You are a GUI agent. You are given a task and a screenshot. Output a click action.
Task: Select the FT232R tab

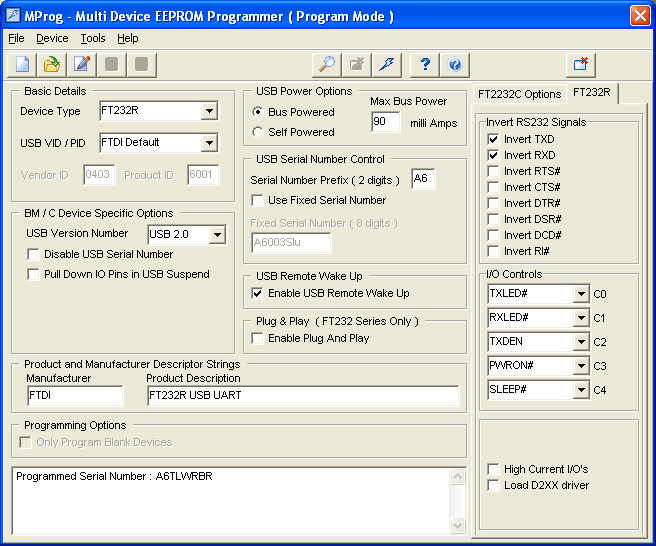[x=592, y=92]
